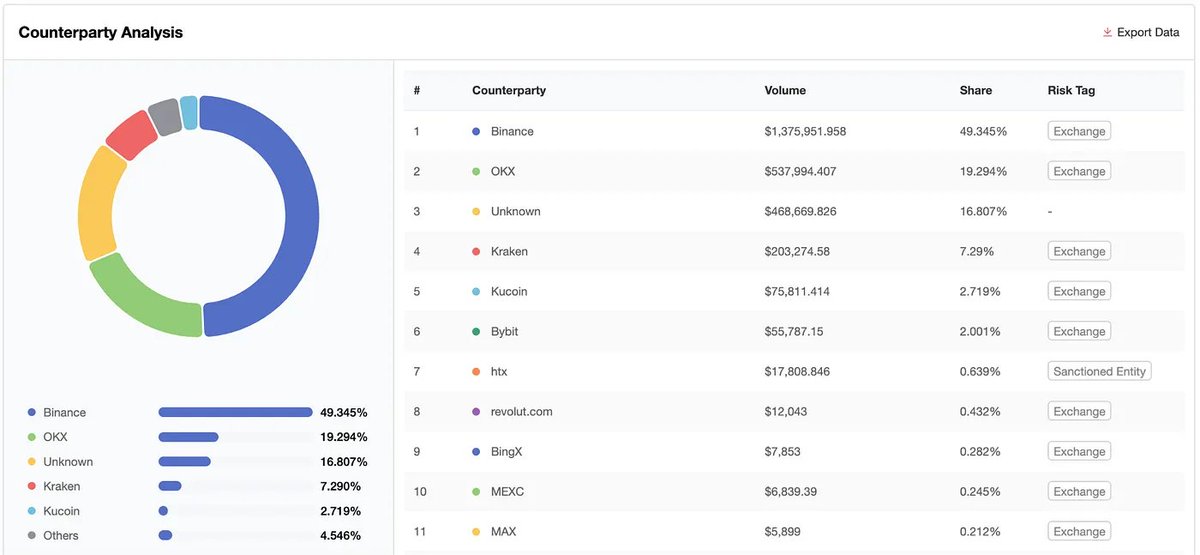1200x555 pixels.
Task: Click the Risk Tag column header
Action: [1071, 90]
